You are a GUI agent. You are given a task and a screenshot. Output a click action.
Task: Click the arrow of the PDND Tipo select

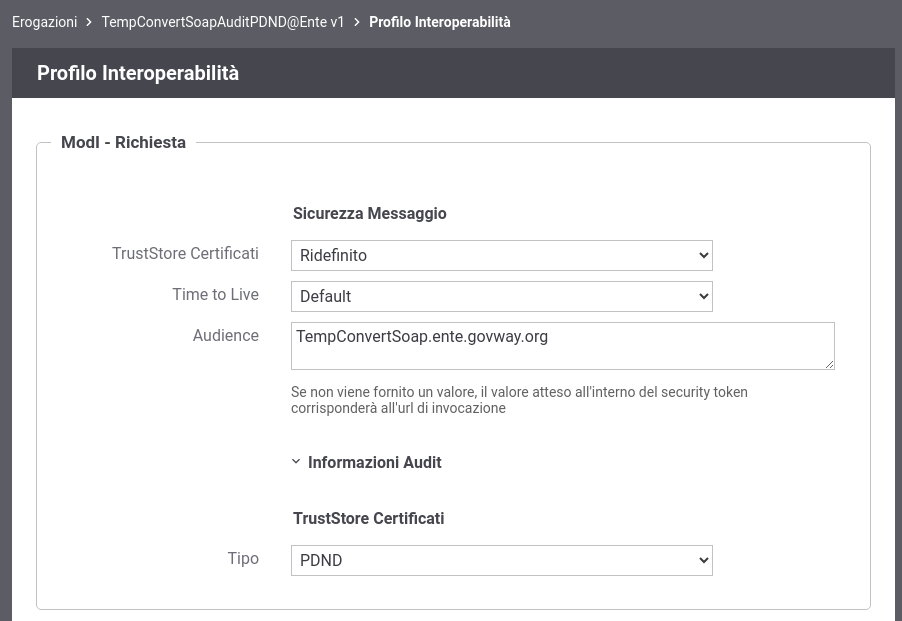click(703, 560)
